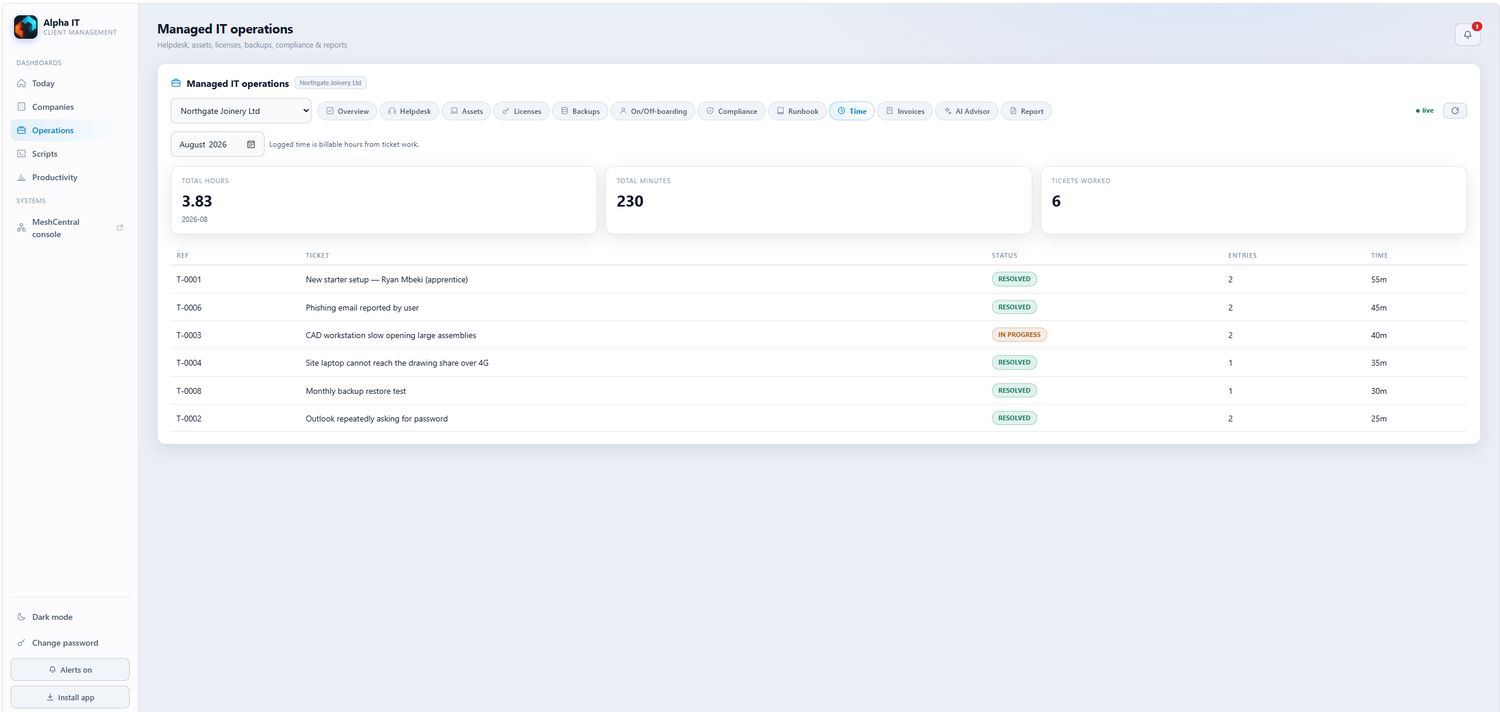Click the Scripts terminal icon in the sidebar
This screenshot has width=1500, height=712.
click(x=22, y=153)
